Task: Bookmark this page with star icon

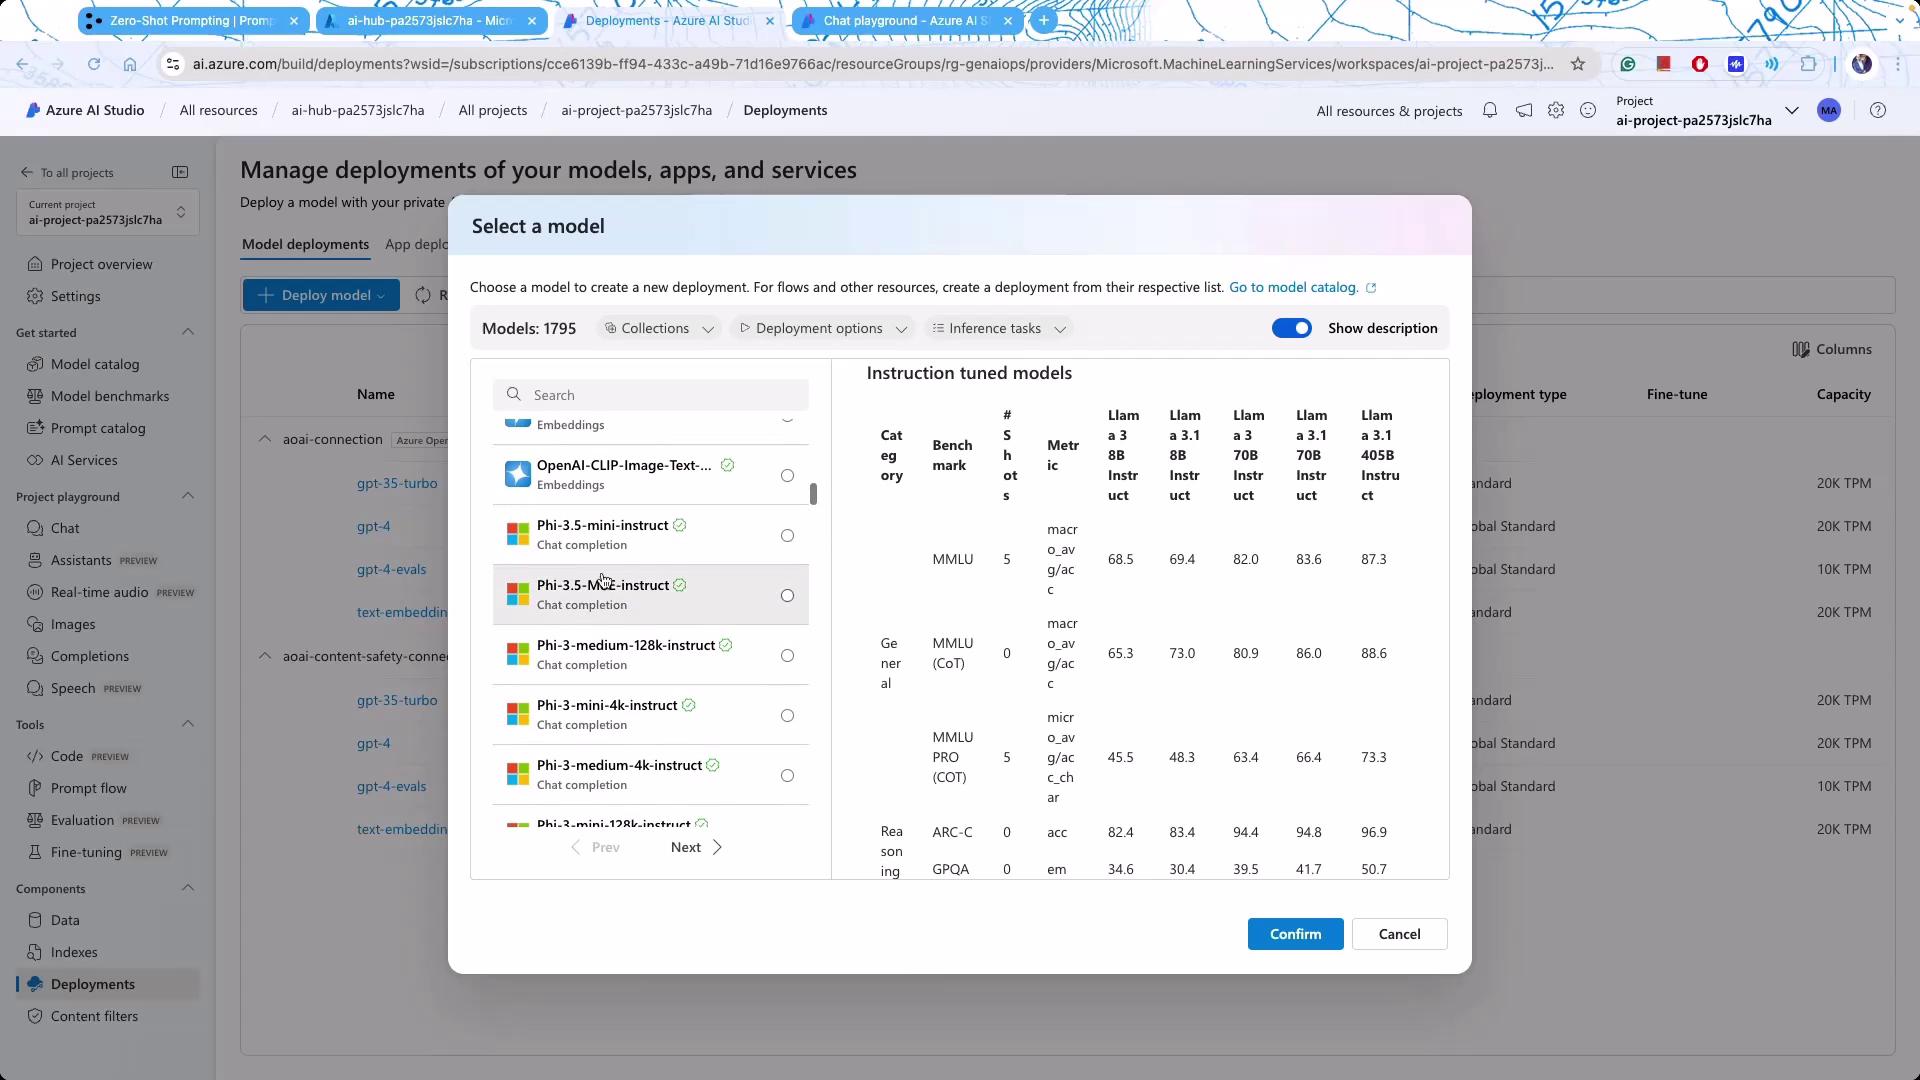Action: [1578, 64]
